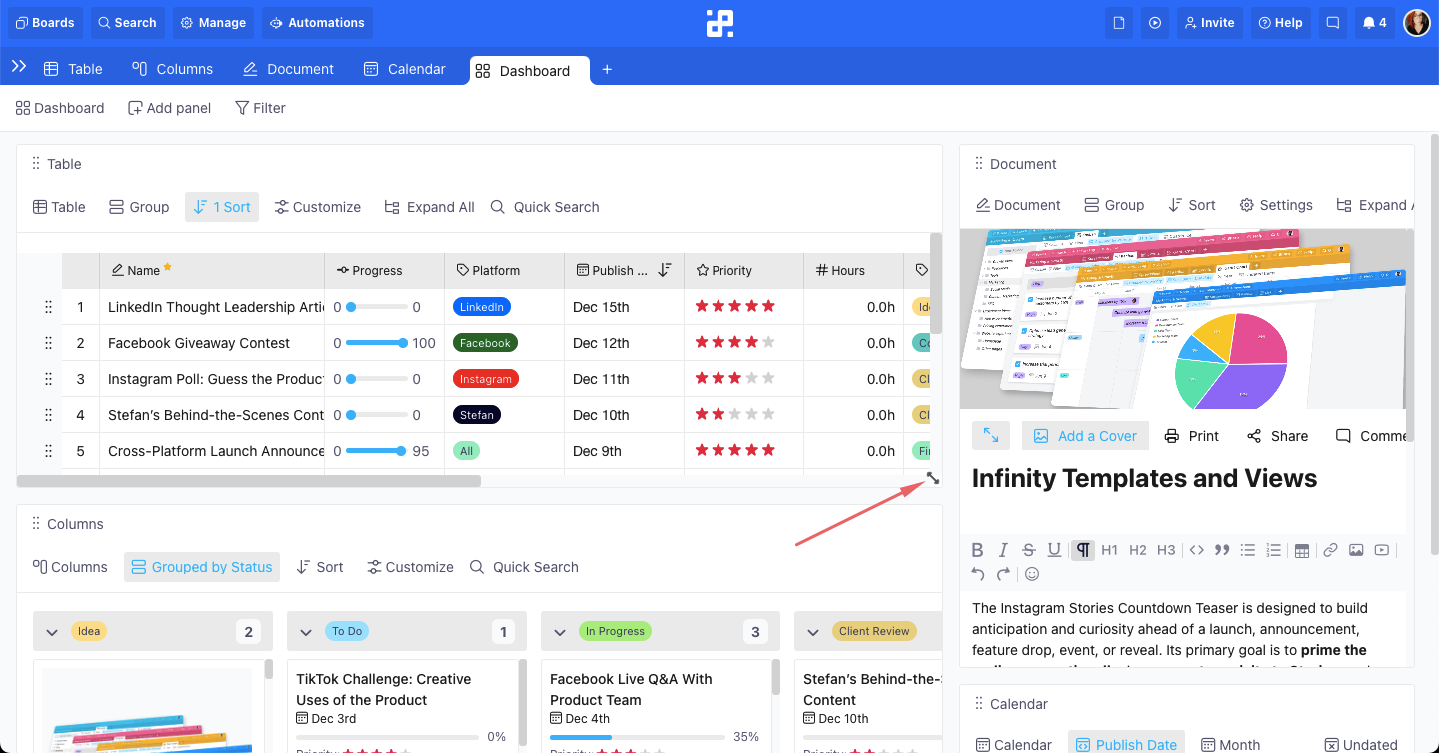Click the code block icon in document toolbar
This screenshot has height=753, width=1439.
click(1195, 549)
